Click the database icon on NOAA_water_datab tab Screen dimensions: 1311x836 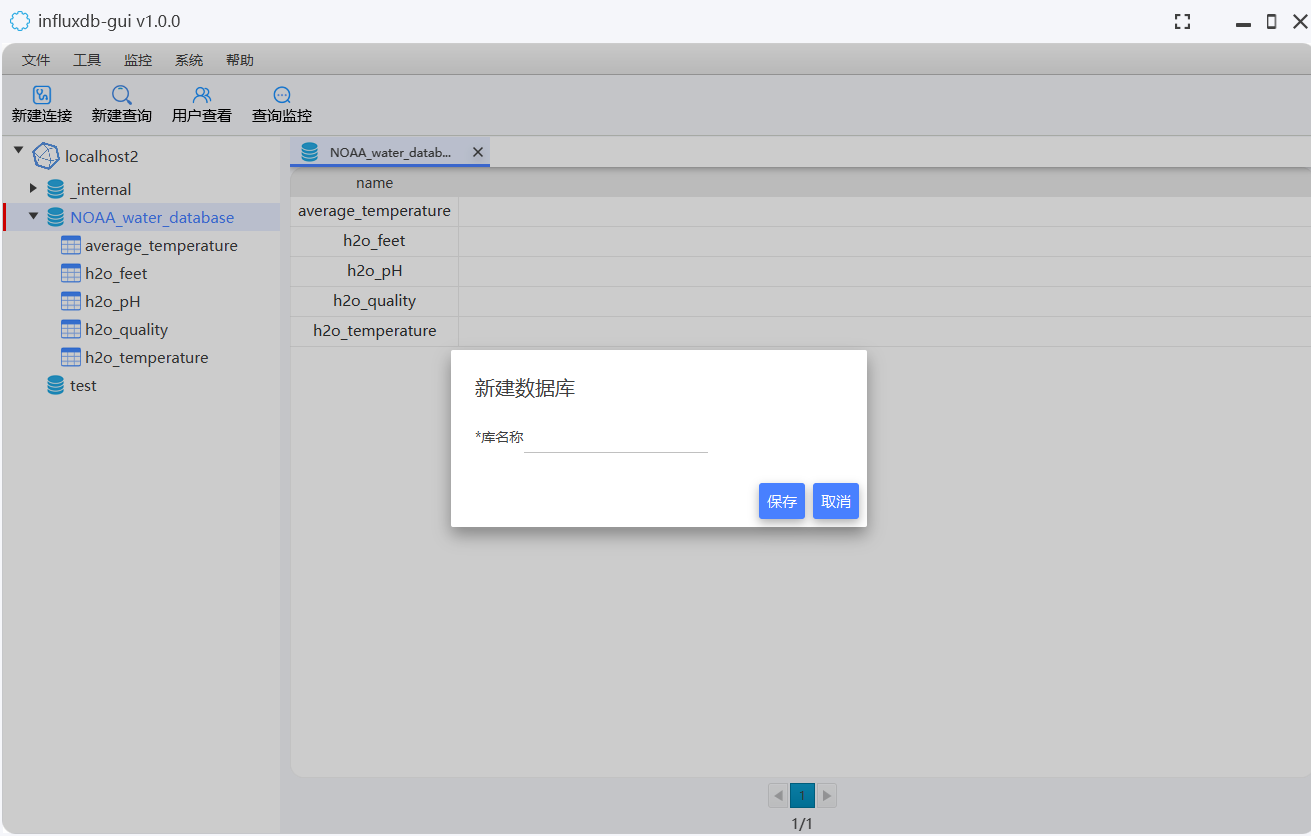coord(310,152)
